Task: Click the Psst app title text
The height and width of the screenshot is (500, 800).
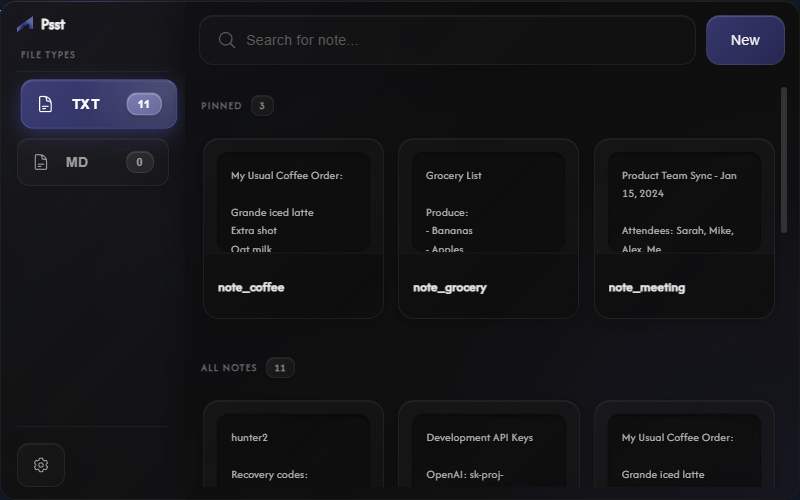Action: (53, 24)
